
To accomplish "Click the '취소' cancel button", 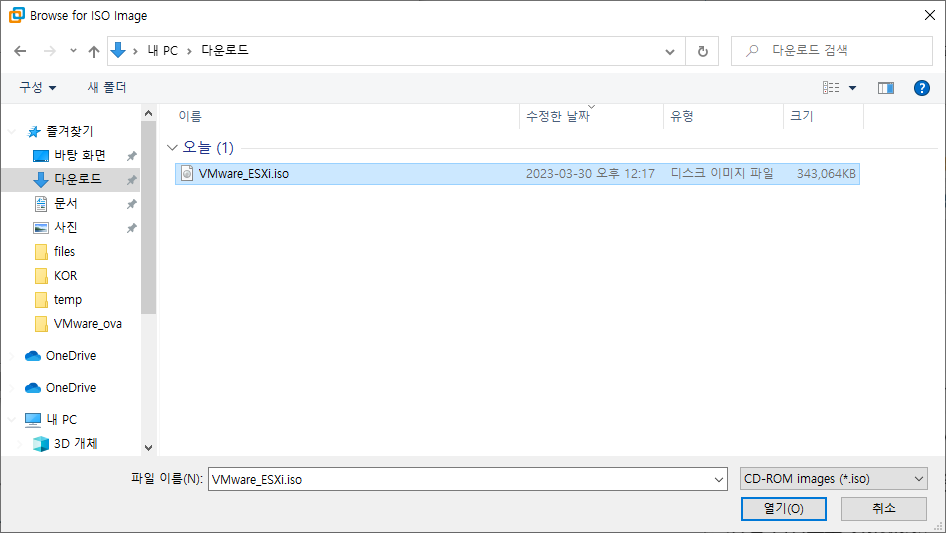I will (884, 509).
